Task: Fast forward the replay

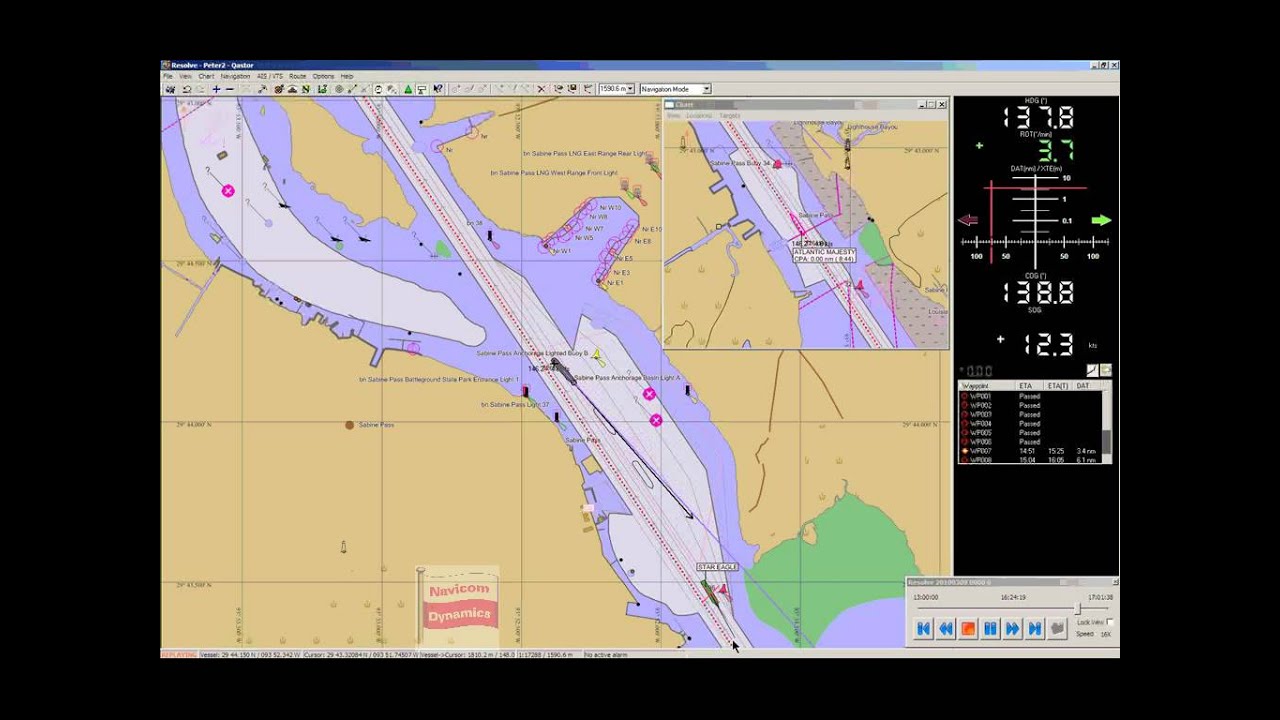Action: (1013, 628)
